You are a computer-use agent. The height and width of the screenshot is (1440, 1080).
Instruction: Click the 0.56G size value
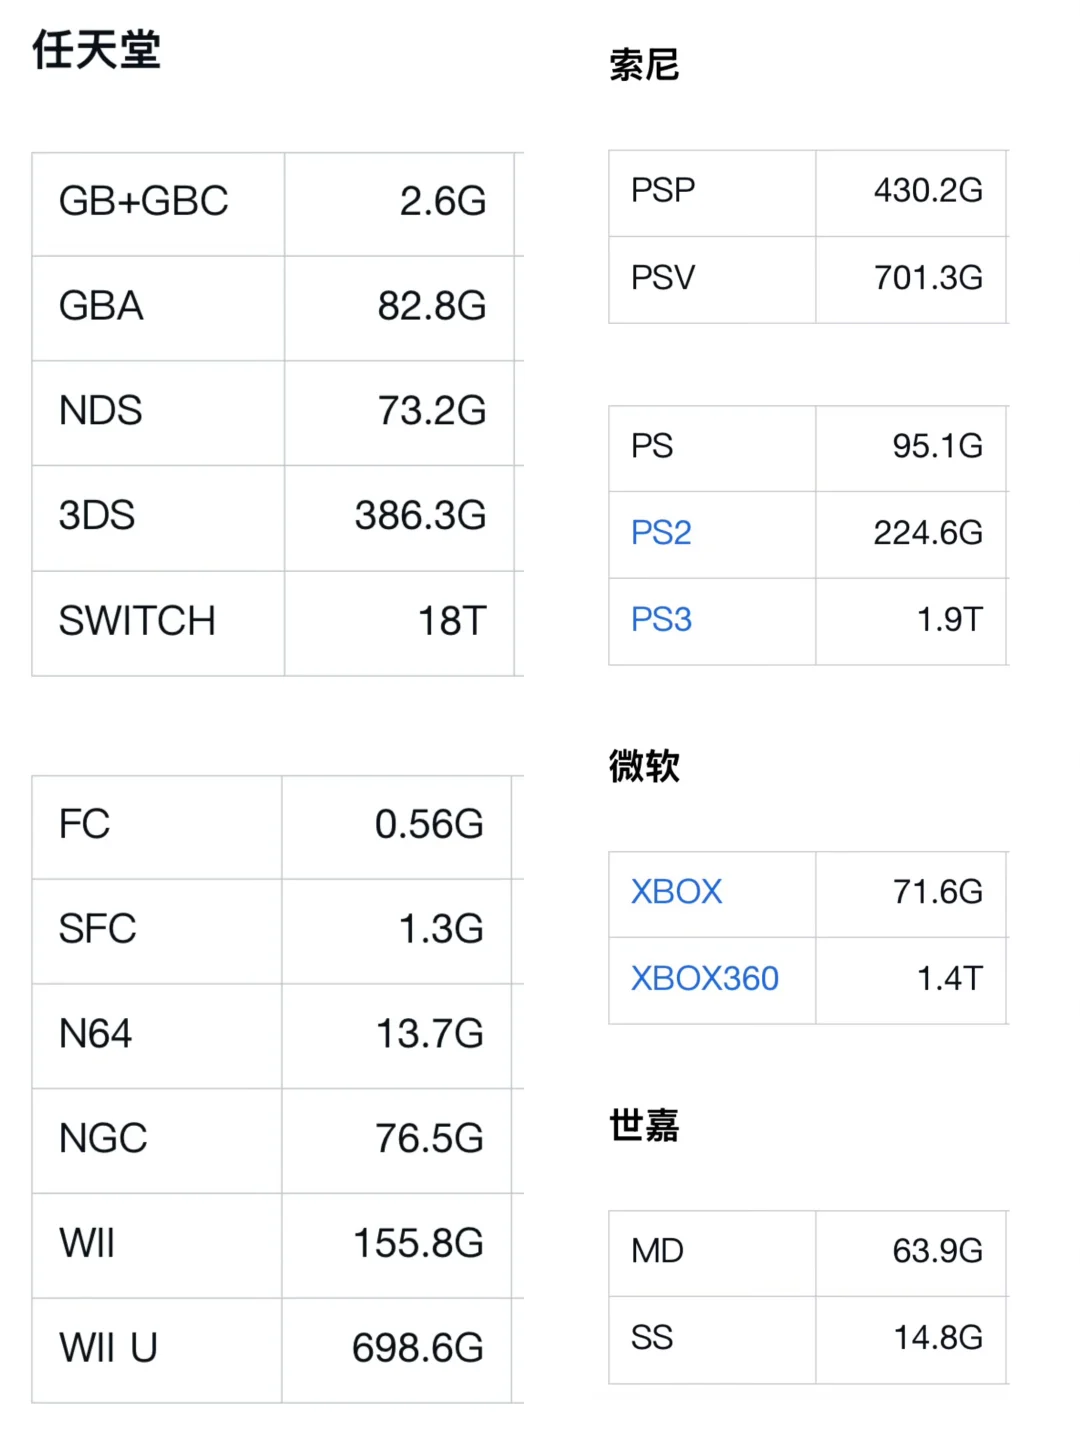click(x=429, y=825)
